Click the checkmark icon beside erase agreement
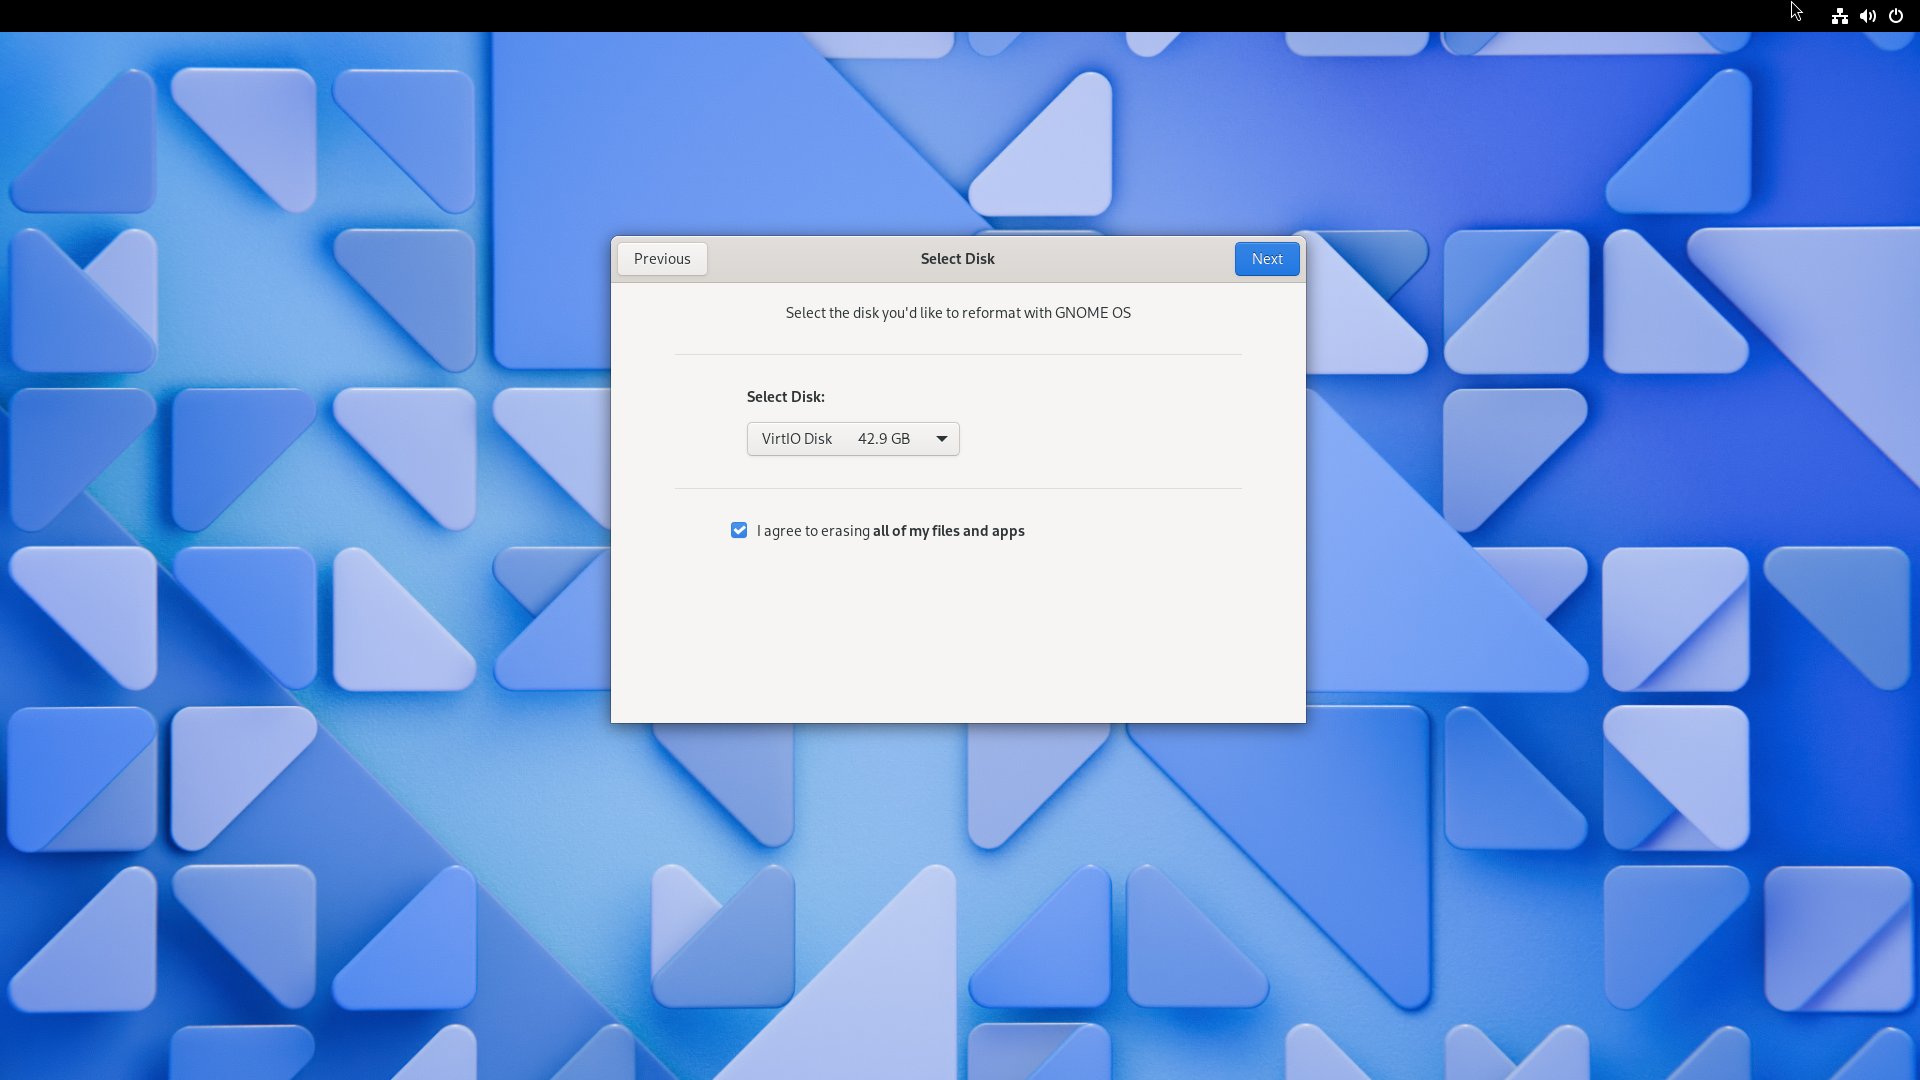Image resolution: width=1920 pixels, height=1080 pixels. tap(739, 530)
